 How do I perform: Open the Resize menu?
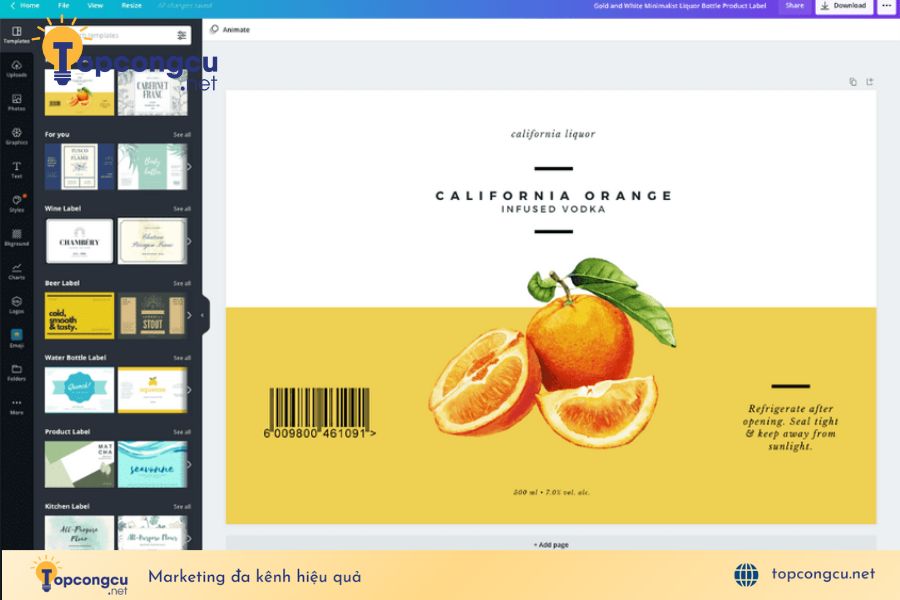(x=131, y=5)
